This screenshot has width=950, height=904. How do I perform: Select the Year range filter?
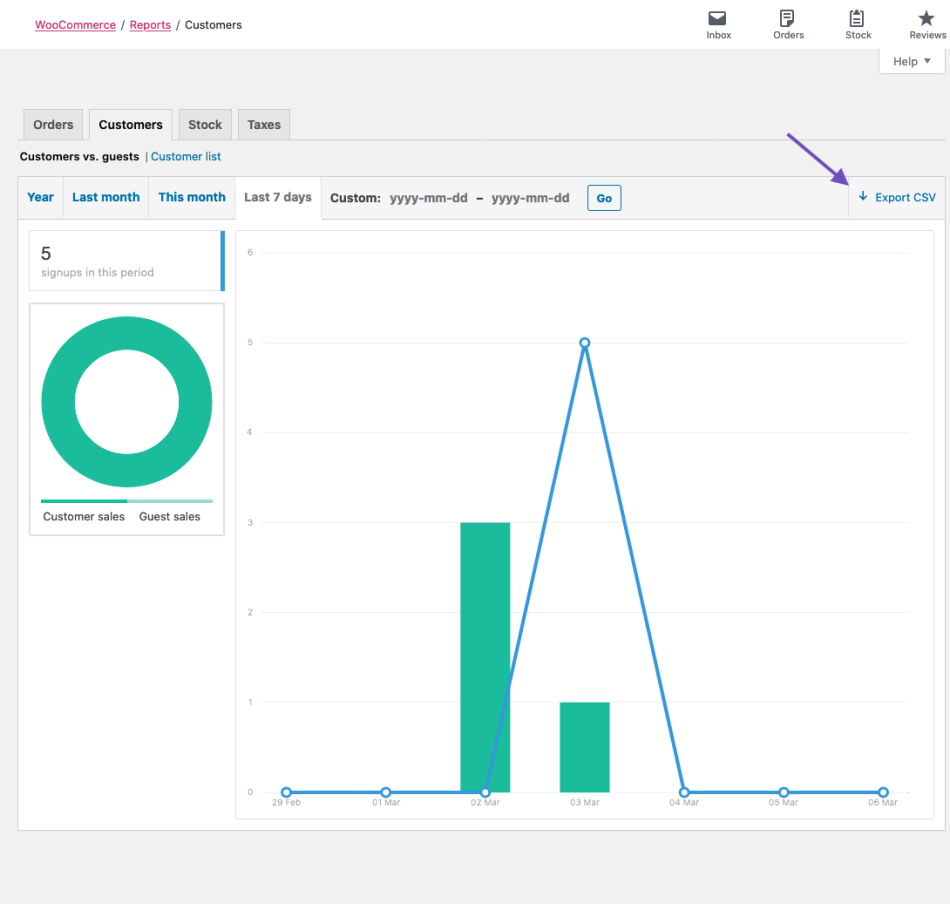[x=41, y=198]
